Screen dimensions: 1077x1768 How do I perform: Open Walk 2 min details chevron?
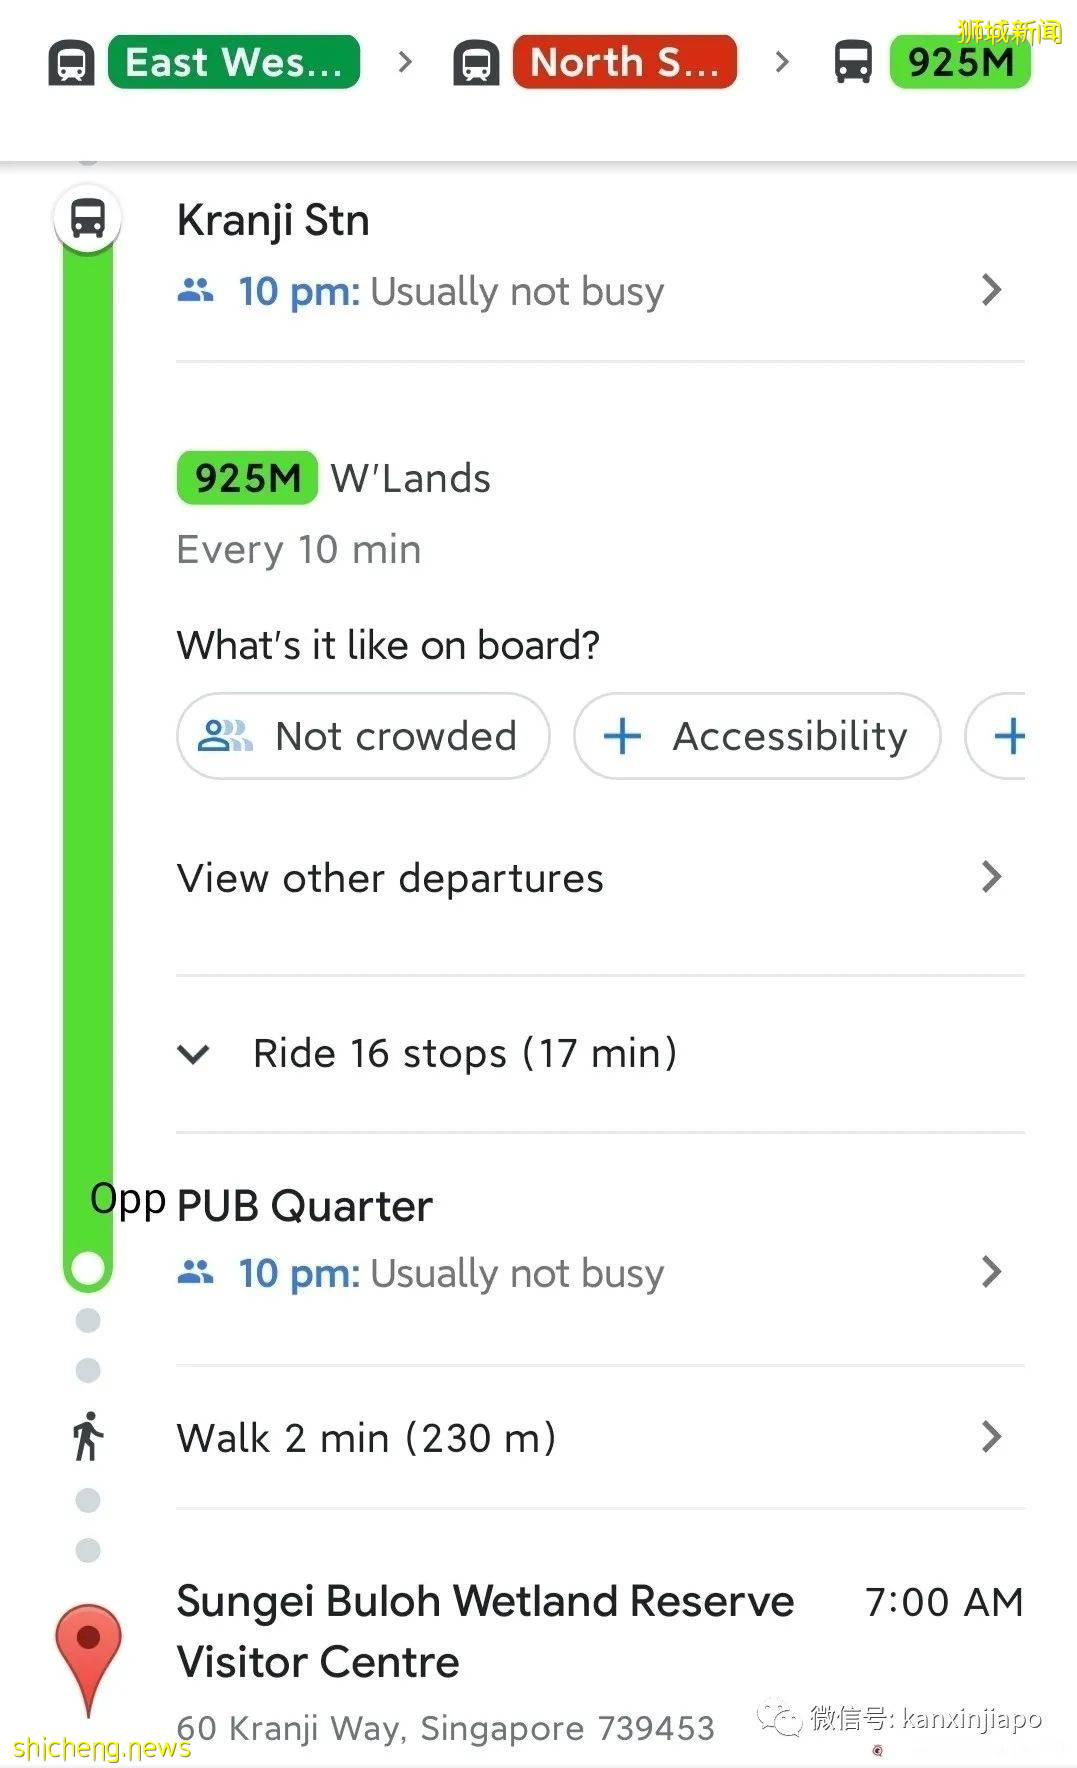tap(991, 1437)
